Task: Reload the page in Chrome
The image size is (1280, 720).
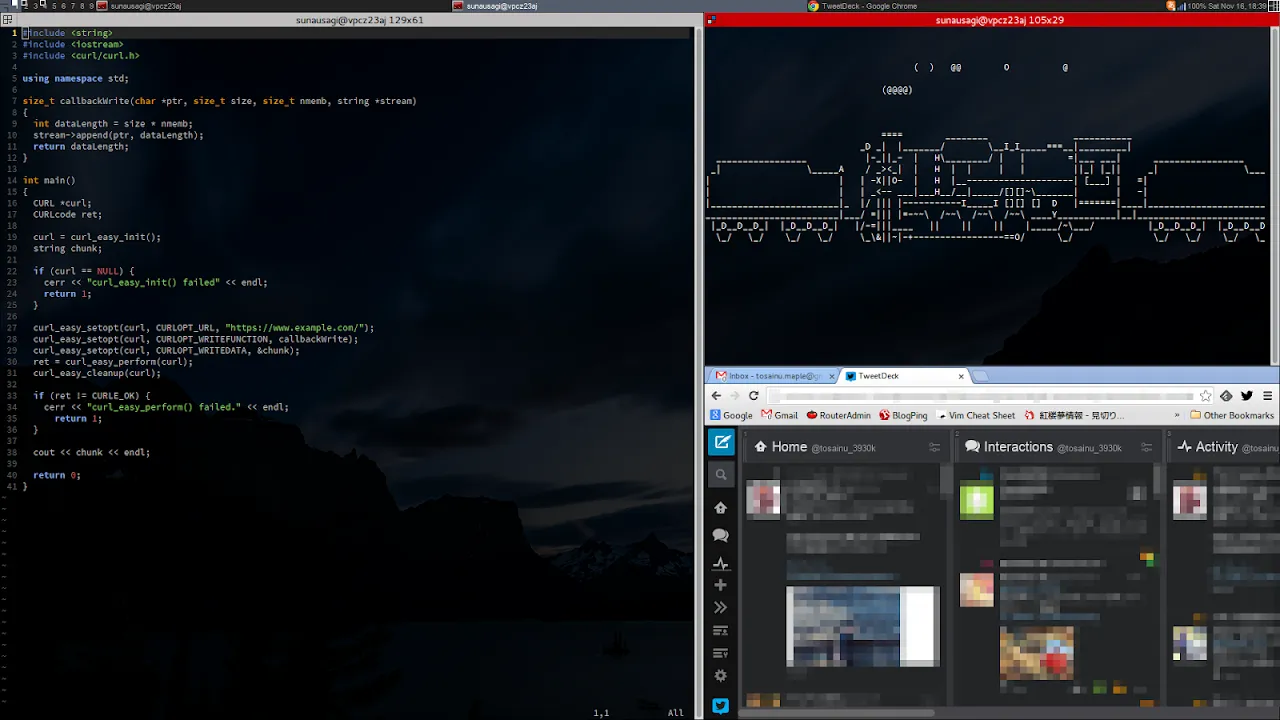Action: click(754, 396)
